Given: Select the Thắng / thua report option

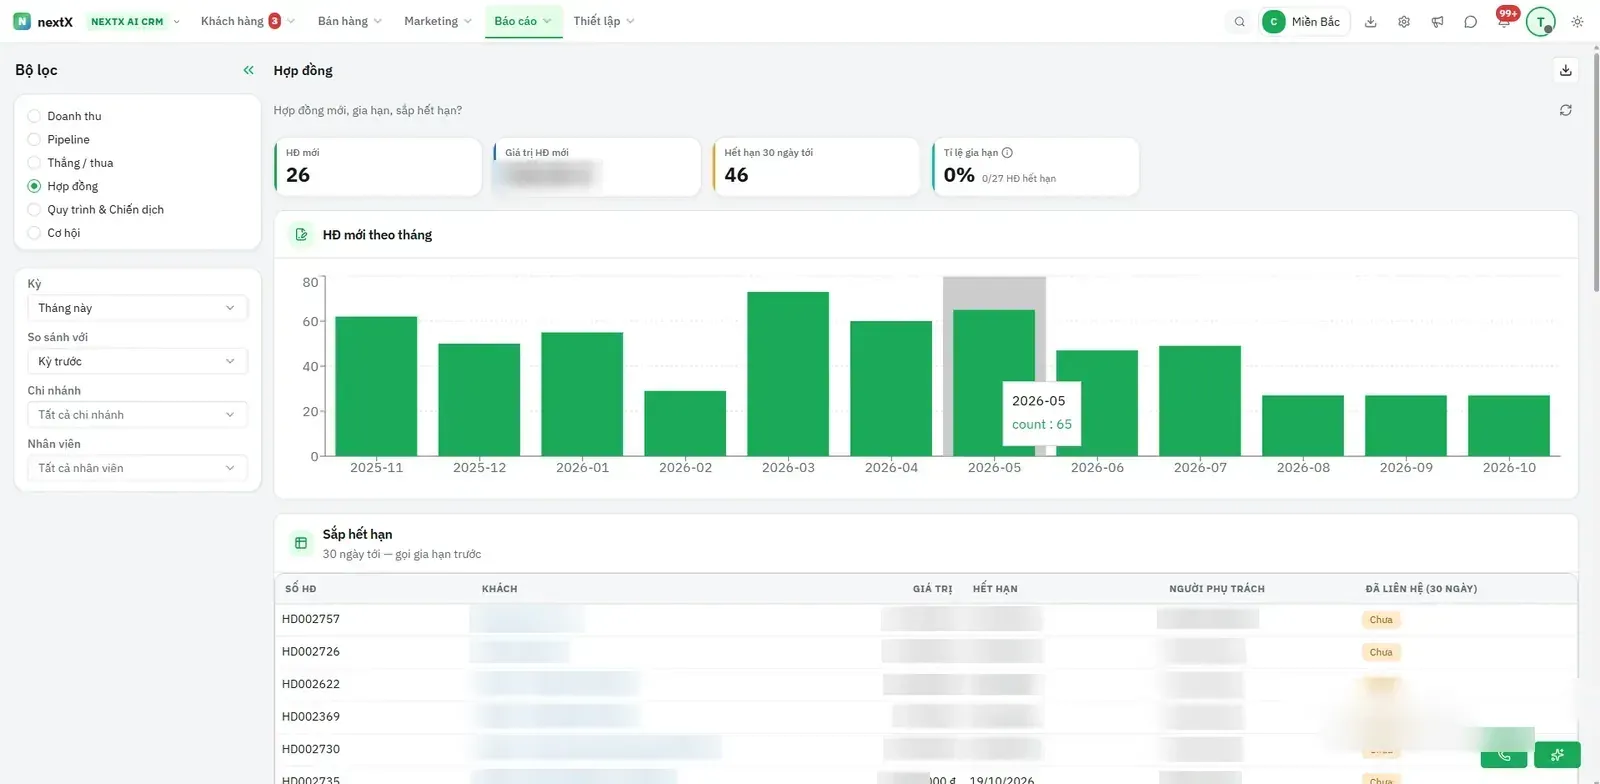Looking at the screenshot, I should pyautogui.click(x=71, y=163).
